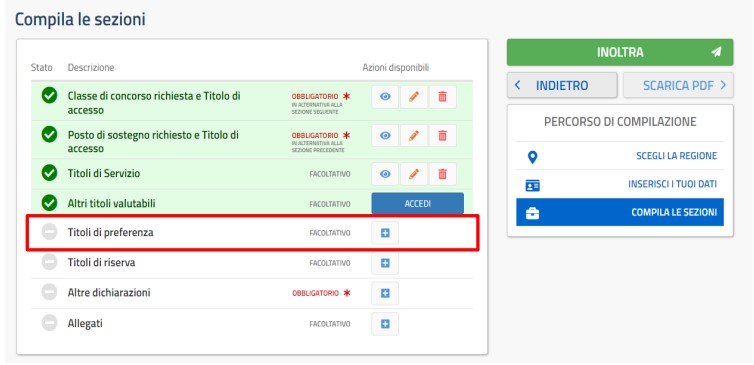
Task: Open the SCEGLI LA REGIONE step
Action: [x=620, y=156]
